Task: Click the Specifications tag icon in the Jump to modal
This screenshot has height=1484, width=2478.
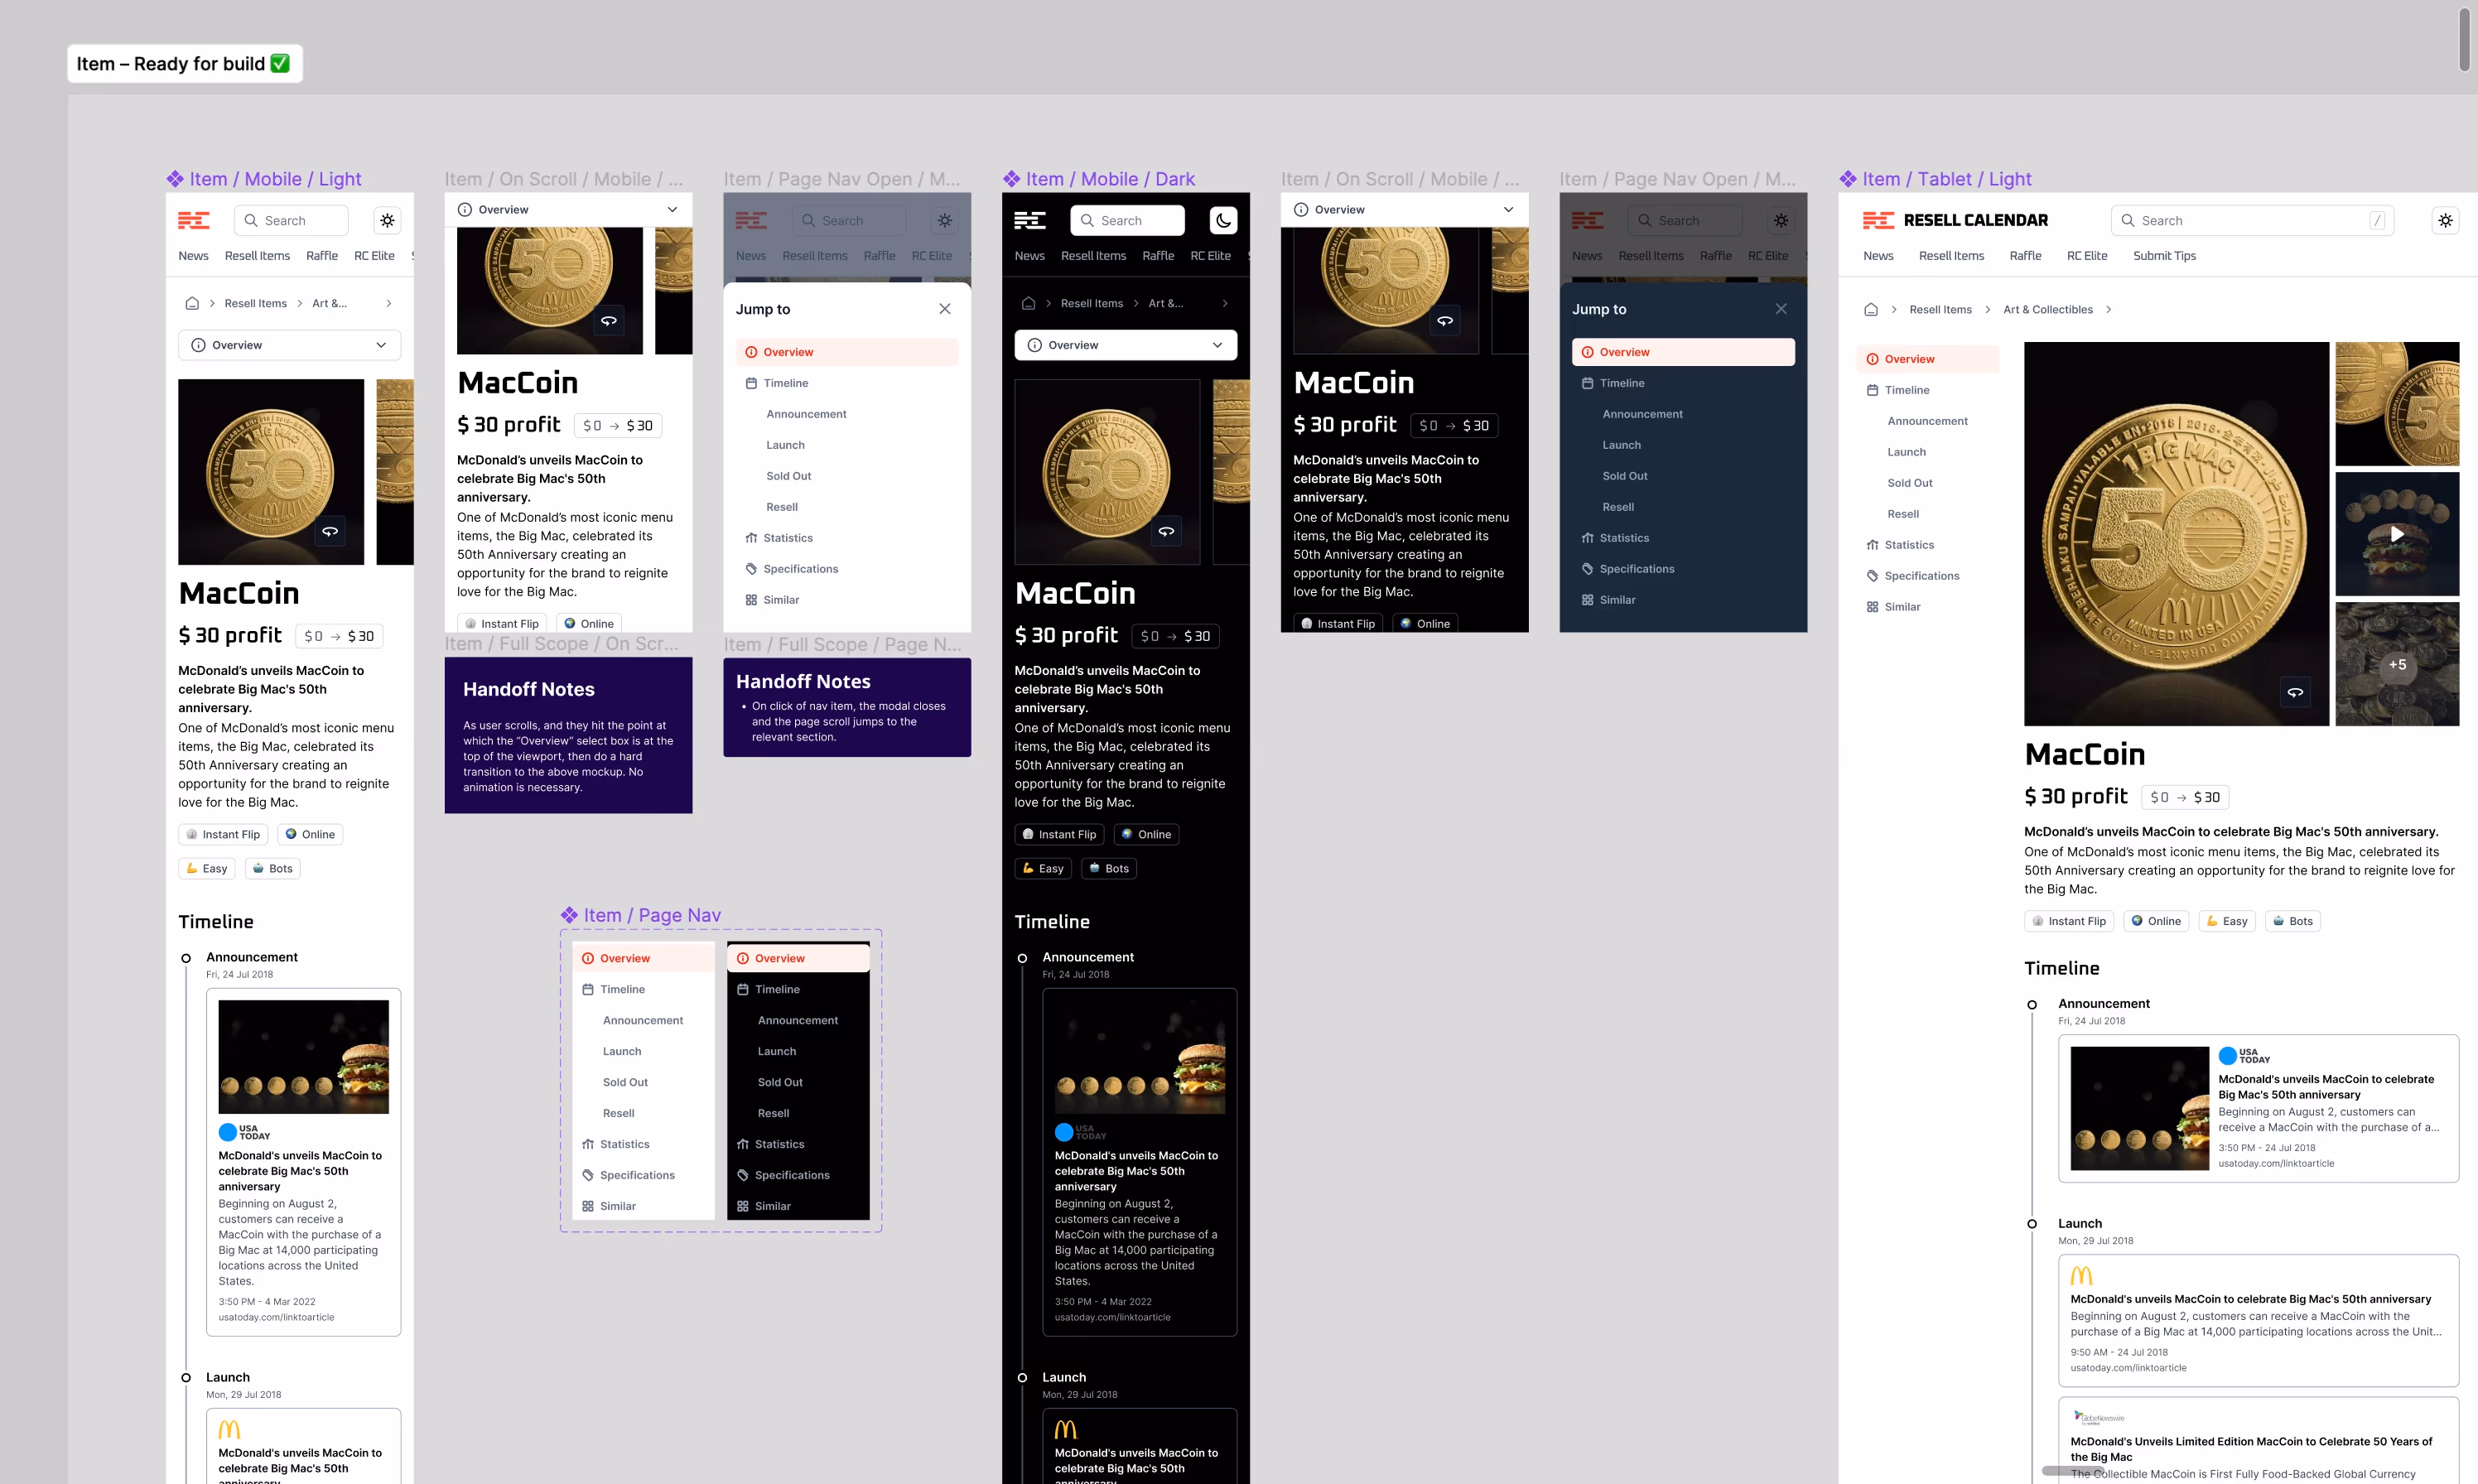Action: [x=752, y=568]
